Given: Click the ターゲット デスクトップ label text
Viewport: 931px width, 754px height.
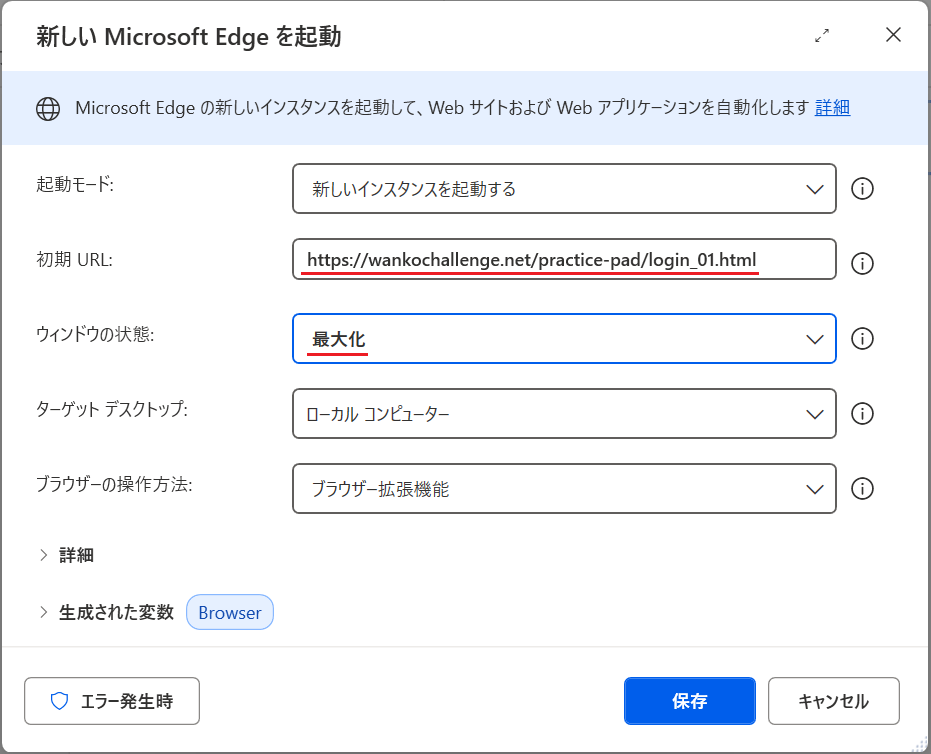Looking at the screenshot, I should click(112, 409).
